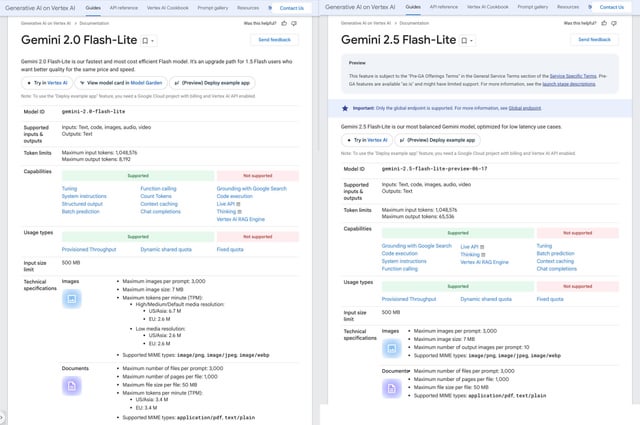
Task: Open Resources tab on right page
Action: (x=568, y=7)
